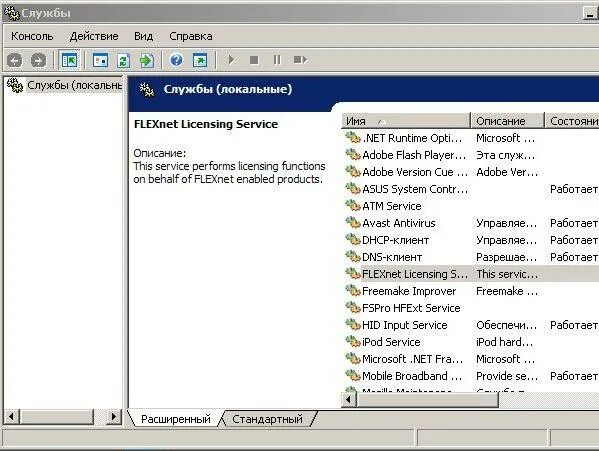Switch to the Расширенный tab
Viewport: 599px width, 451px height.
click(175, 419)
